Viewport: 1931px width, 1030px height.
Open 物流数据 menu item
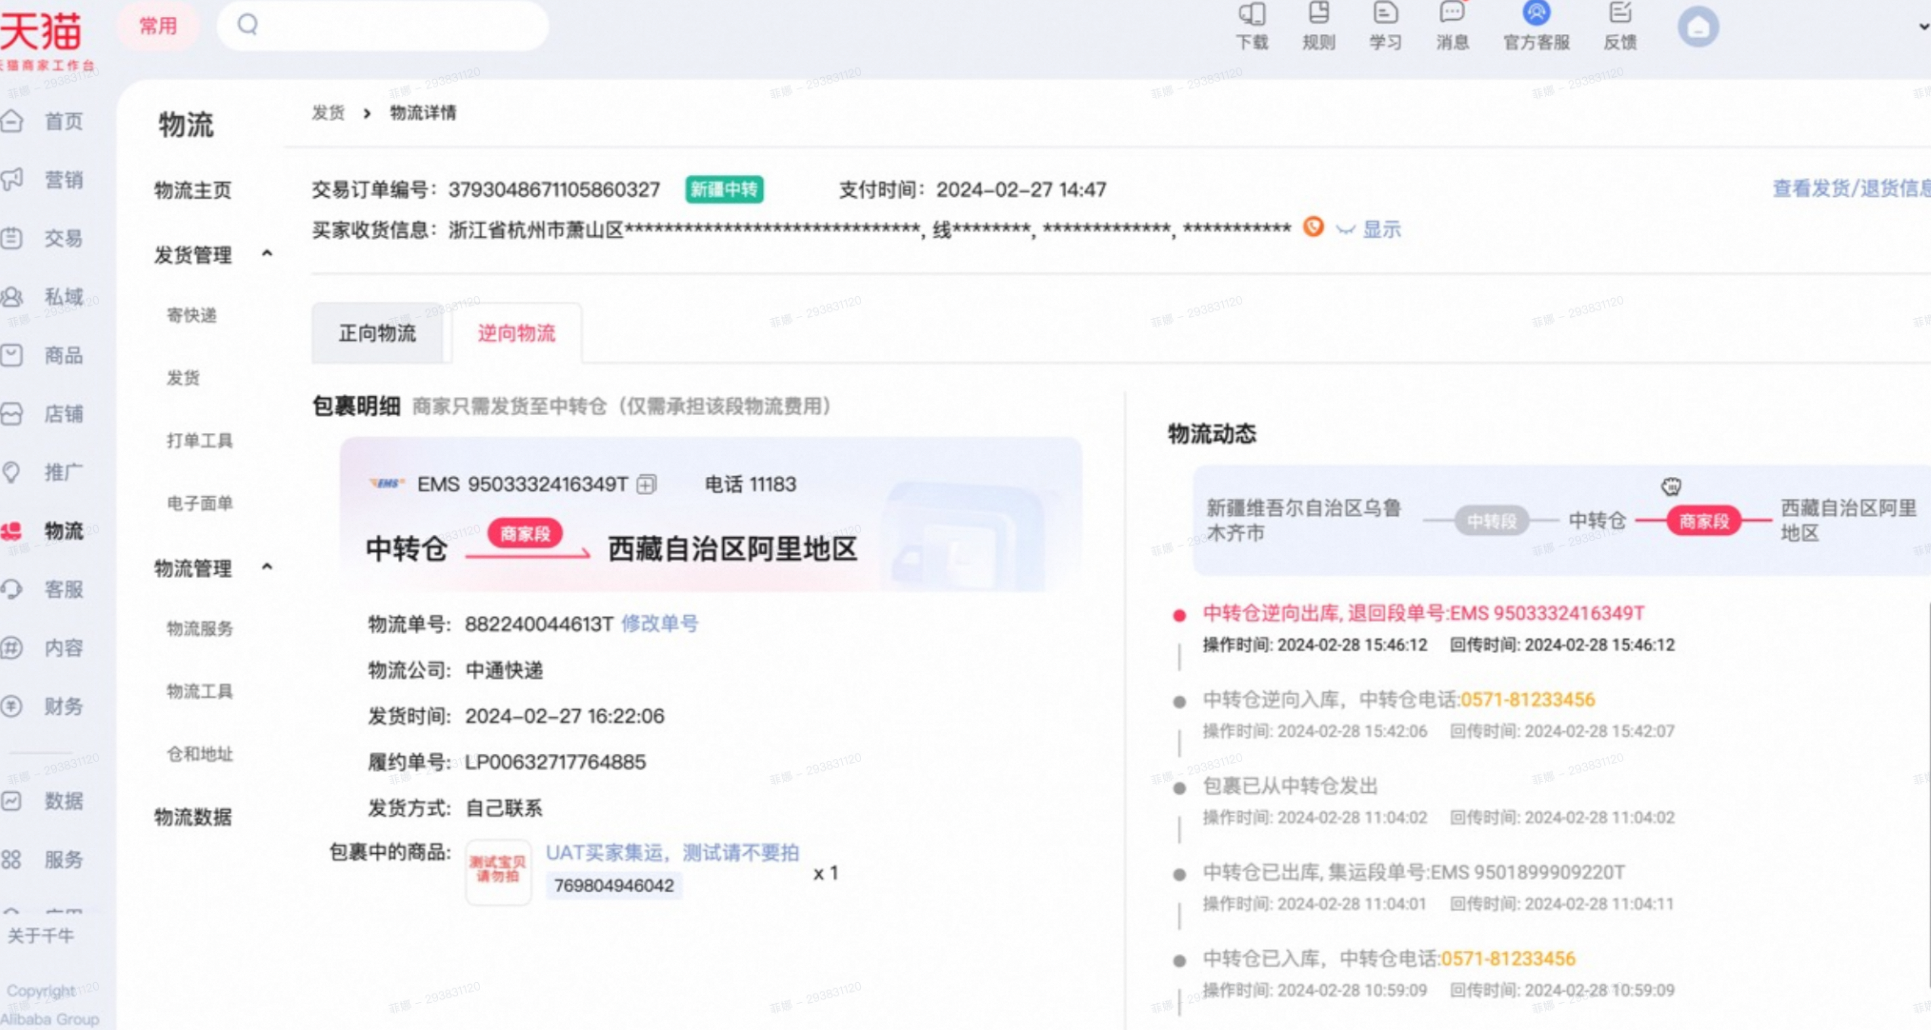[x=193, y=817]
